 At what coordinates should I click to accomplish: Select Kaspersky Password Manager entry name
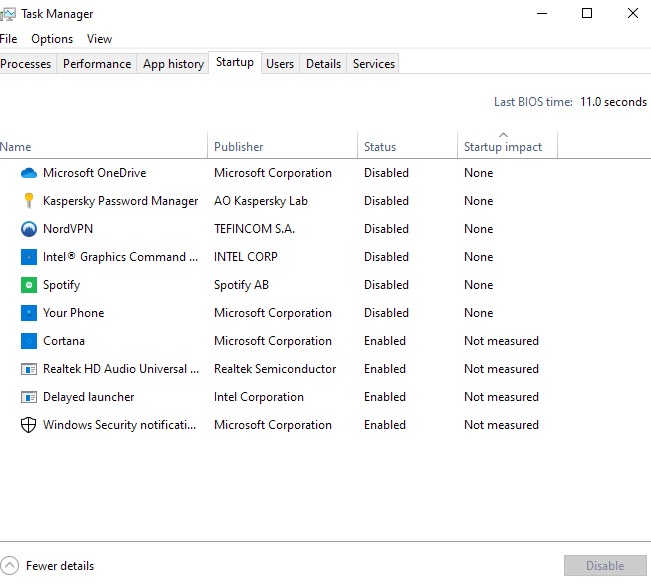(120, 201)
